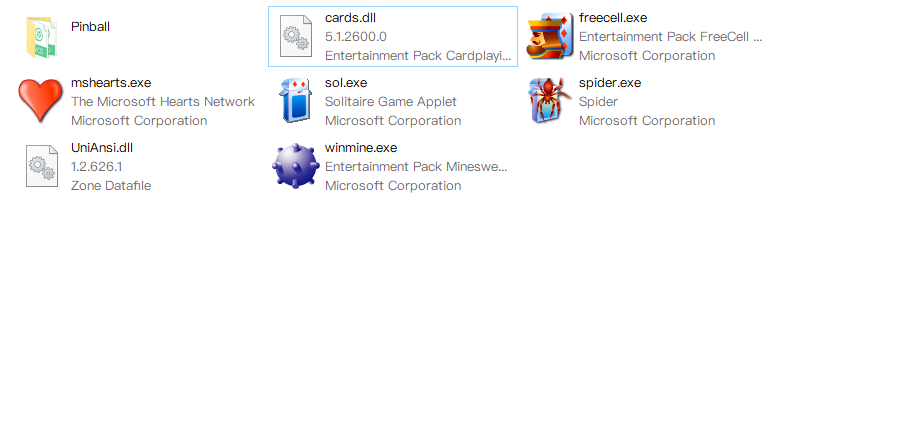Image resolution: width=904 pixels, height=432 pixels.
Task: Click Microsoft Corporation under spider.exe
Action: [647, 121]
